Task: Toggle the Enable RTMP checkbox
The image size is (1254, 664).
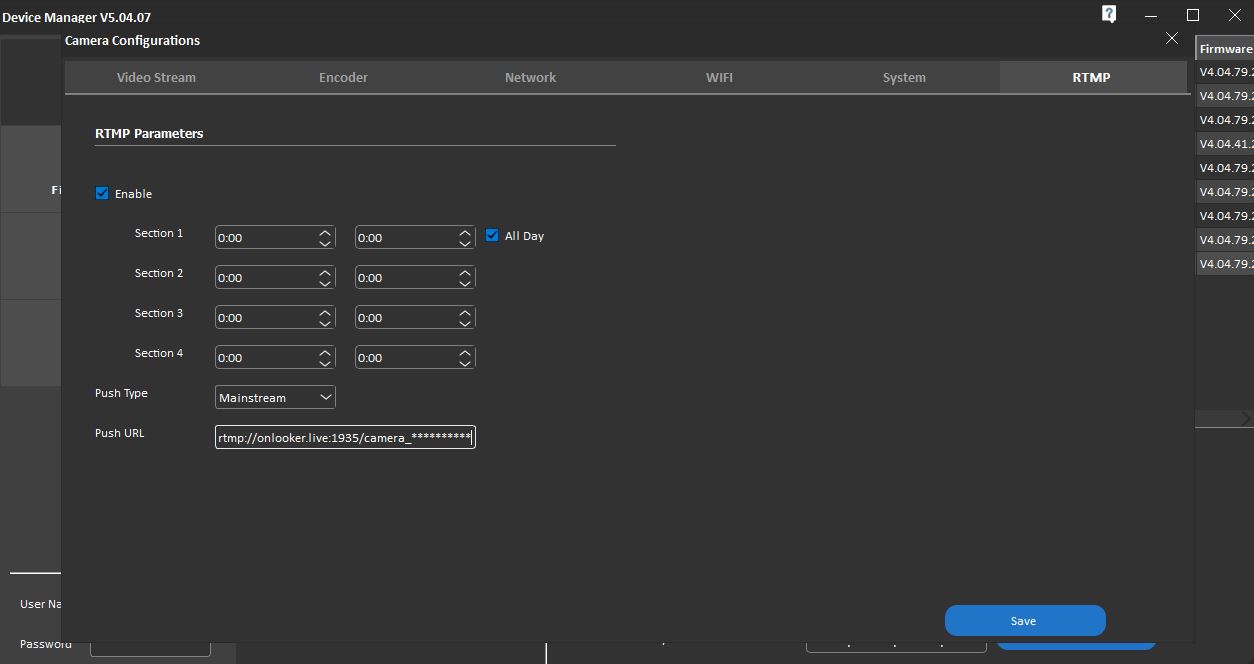Action: (x=102, y=193)
